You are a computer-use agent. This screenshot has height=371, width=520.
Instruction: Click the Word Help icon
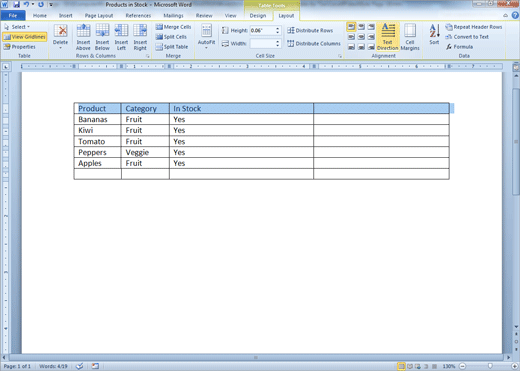pyautogui.click(x=515, y=15)
